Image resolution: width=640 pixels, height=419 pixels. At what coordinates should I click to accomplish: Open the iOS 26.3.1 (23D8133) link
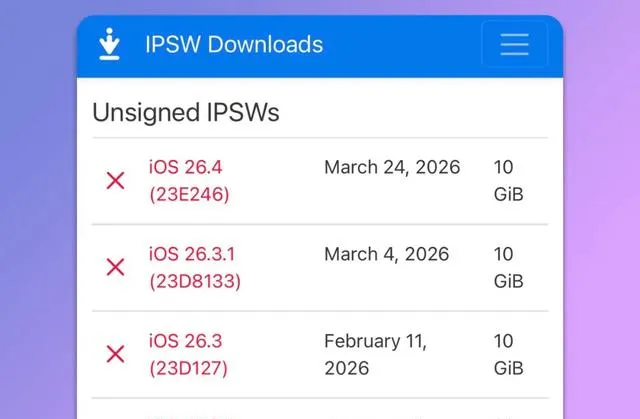click(195, 267)
